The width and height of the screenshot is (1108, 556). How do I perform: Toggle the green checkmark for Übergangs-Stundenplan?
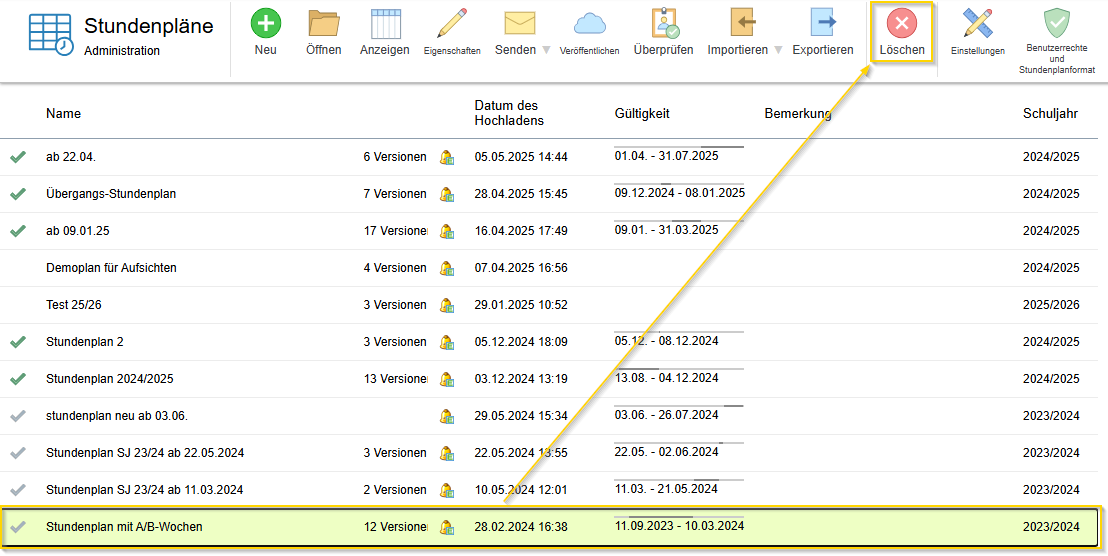(18, 194)
